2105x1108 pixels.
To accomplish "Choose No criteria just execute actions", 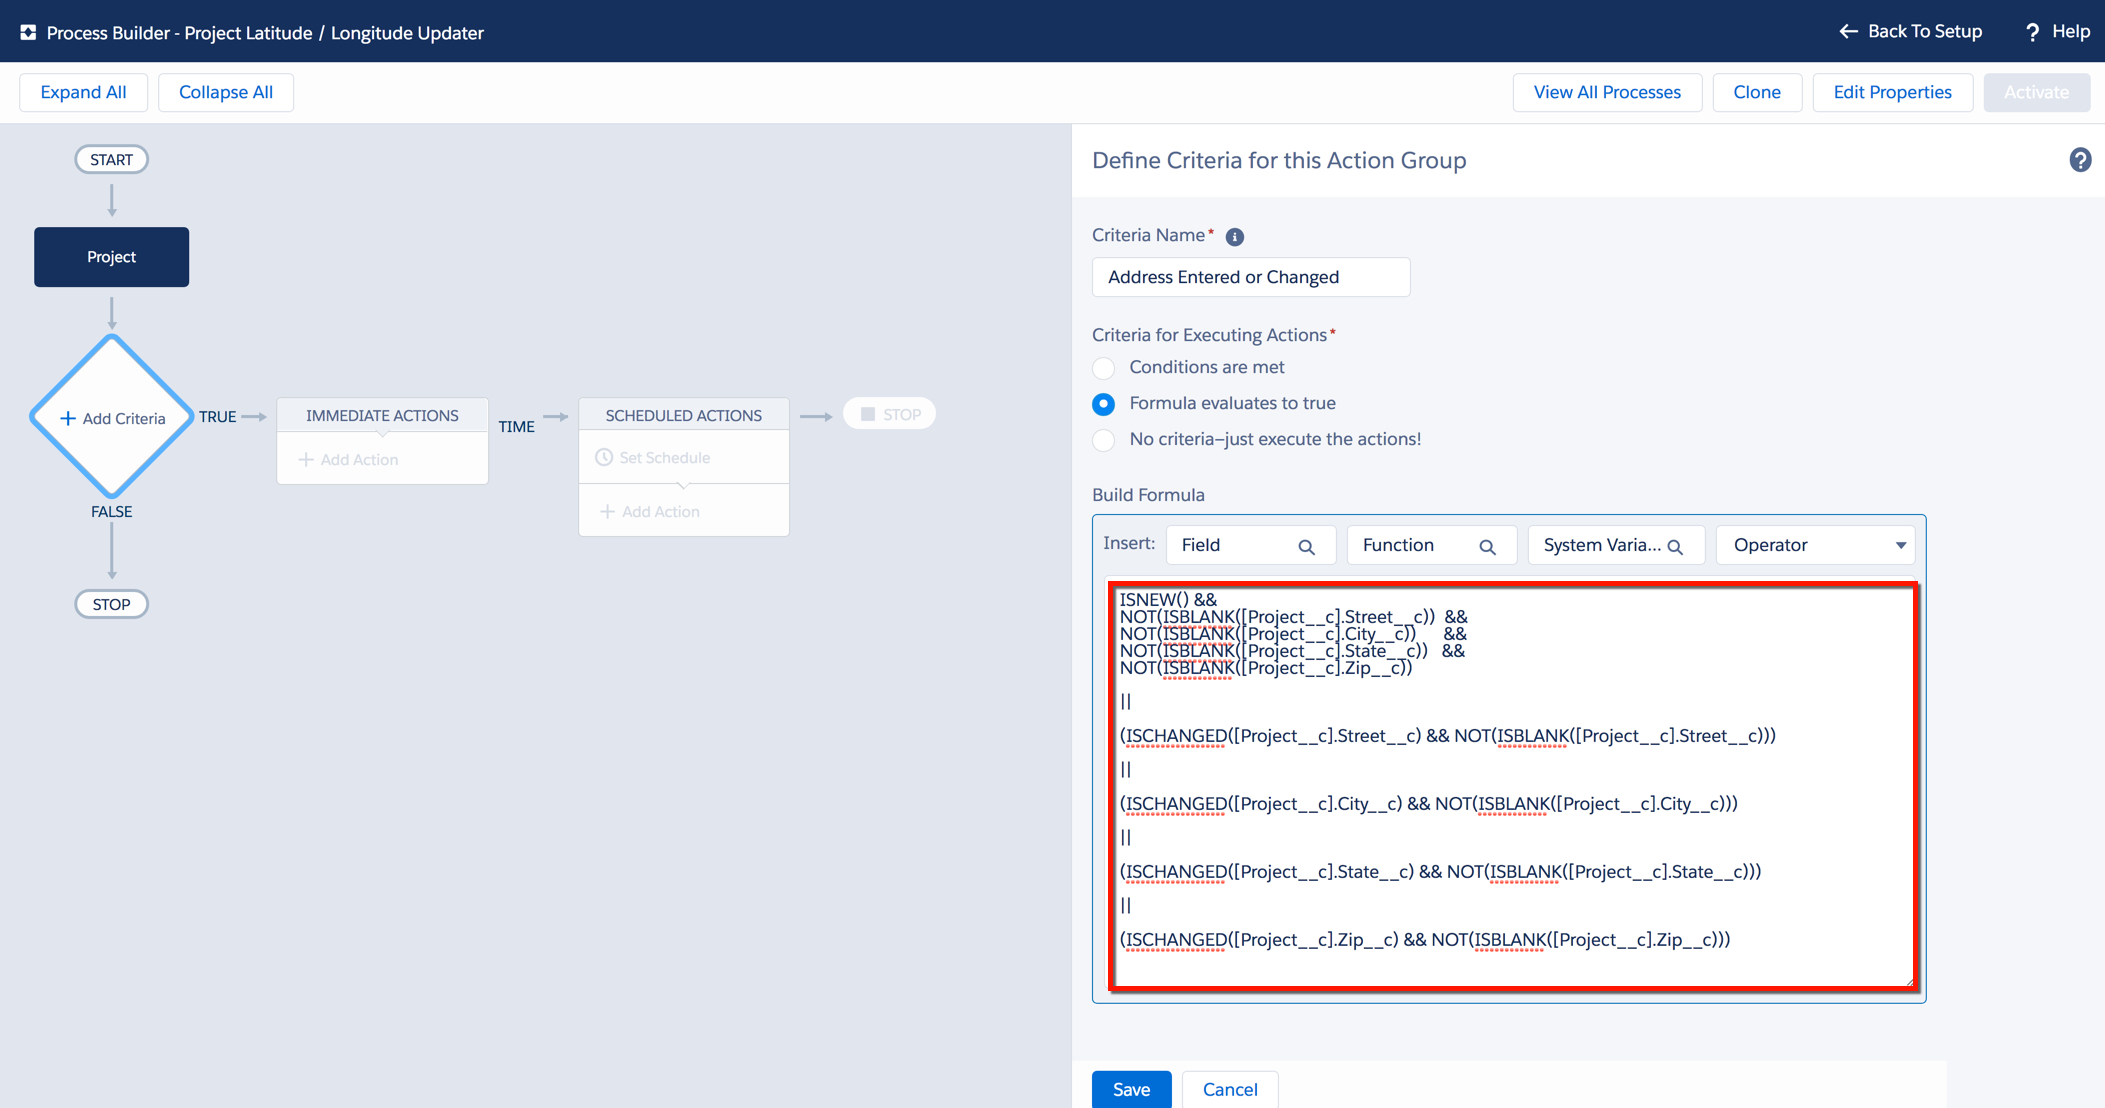I will pyautogui.click(x=1104, y=440).
